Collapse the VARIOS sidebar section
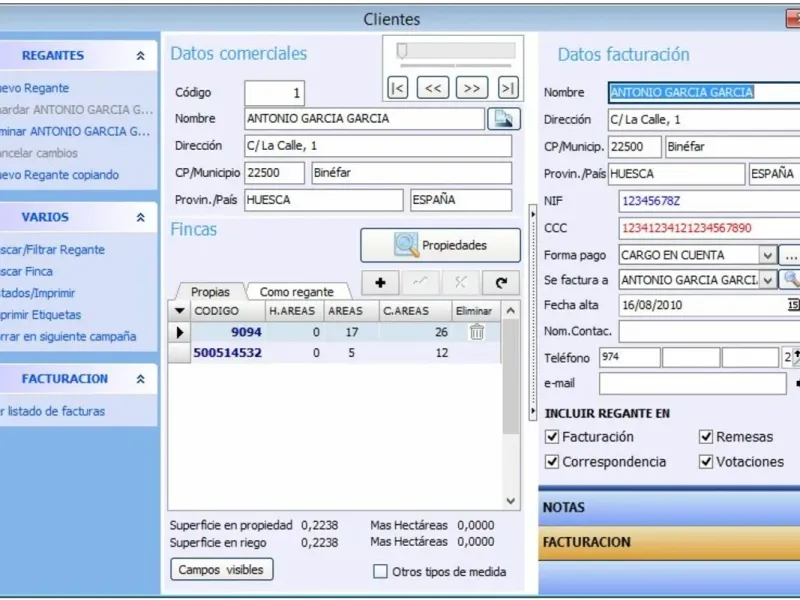Viewport: 800px width, 600px height. pyautogui.click(x=140, y=217)
